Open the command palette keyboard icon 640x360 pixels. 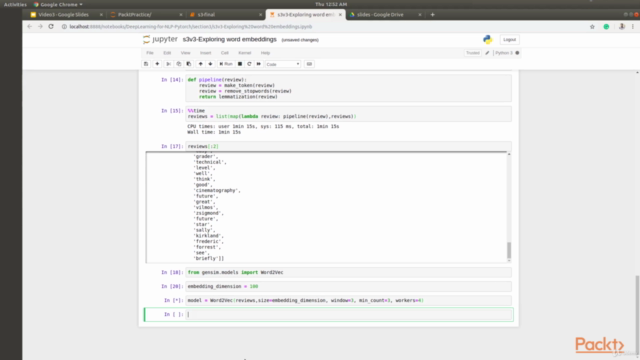[x=309, y=64]
